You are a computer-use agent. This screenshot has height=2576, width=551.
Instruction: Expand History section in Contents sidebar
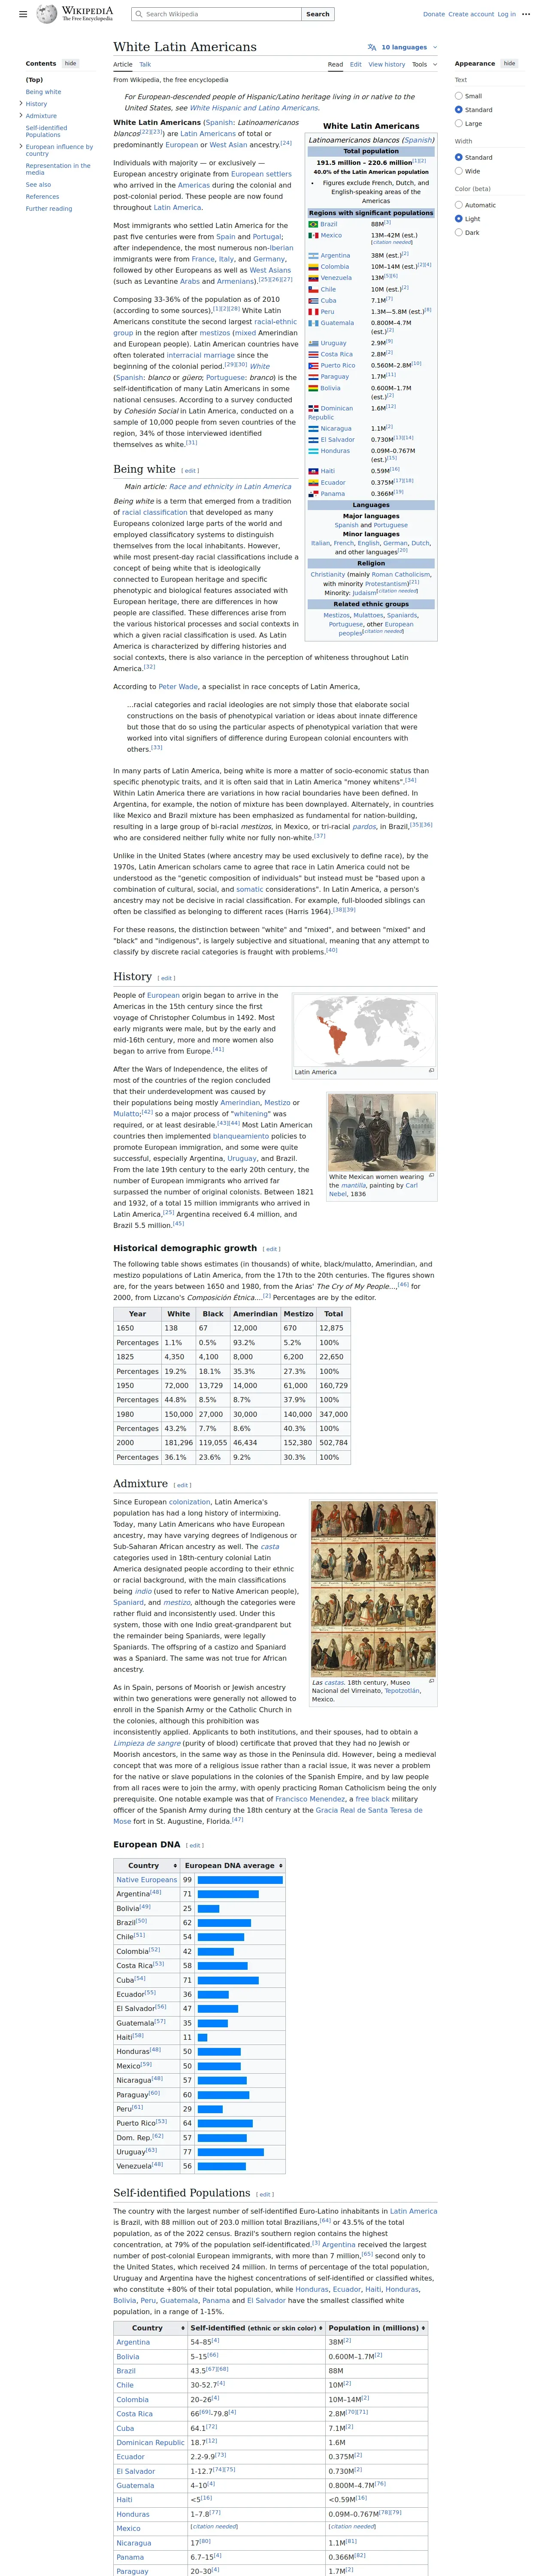tap(21, 103)
